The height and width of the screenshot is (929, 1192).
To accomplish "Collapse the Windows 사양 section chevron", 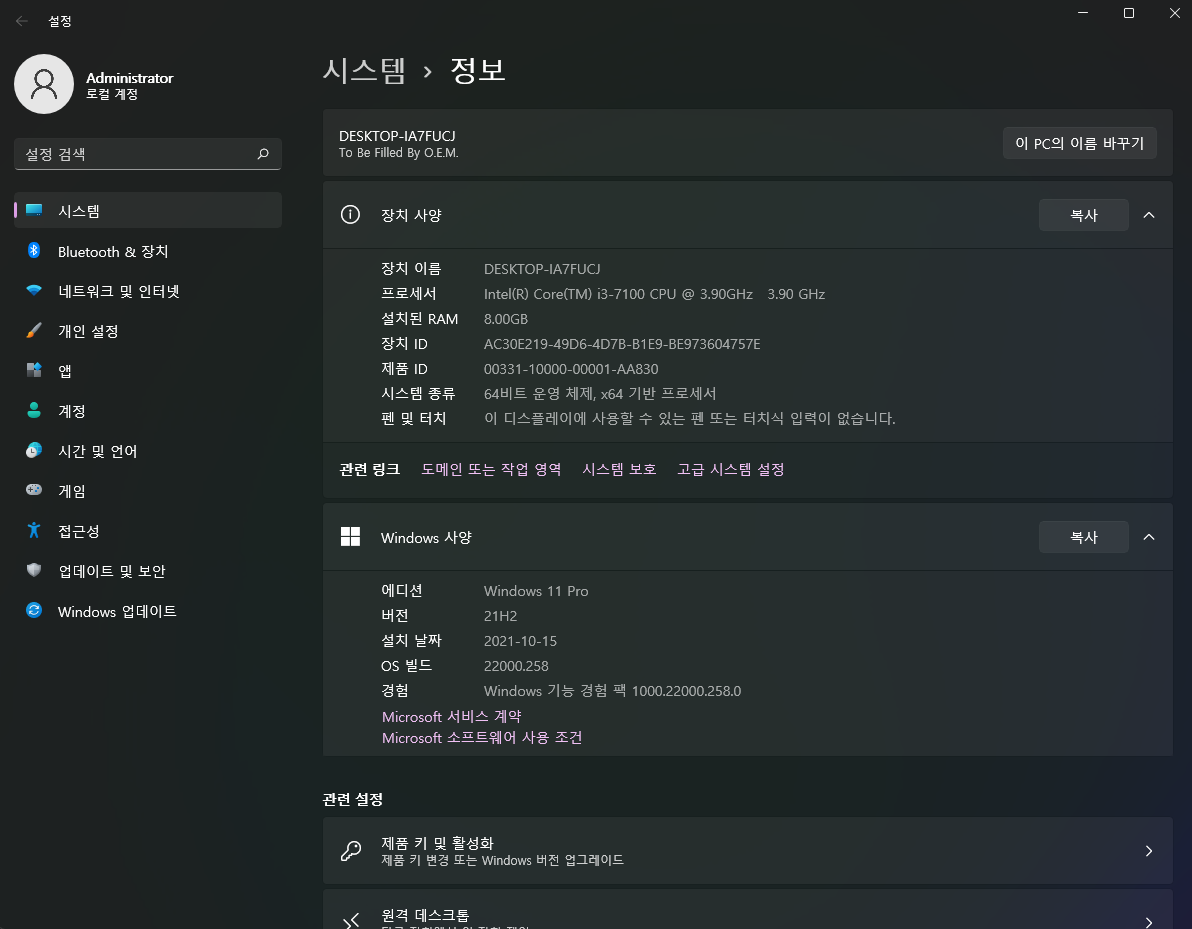I will (x=1149, y=537).
